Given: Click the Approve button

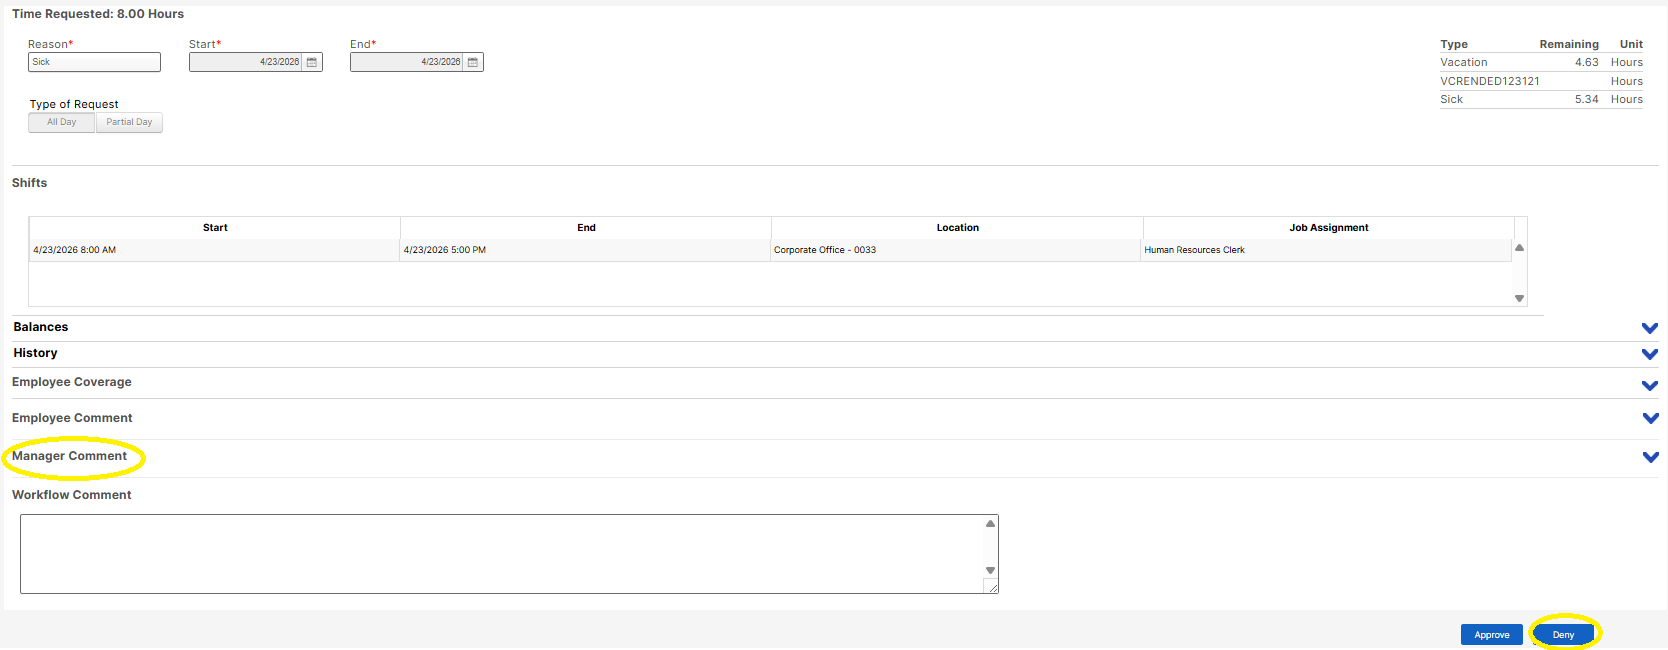Looking at the screenshot, I should pos(1492,635).
